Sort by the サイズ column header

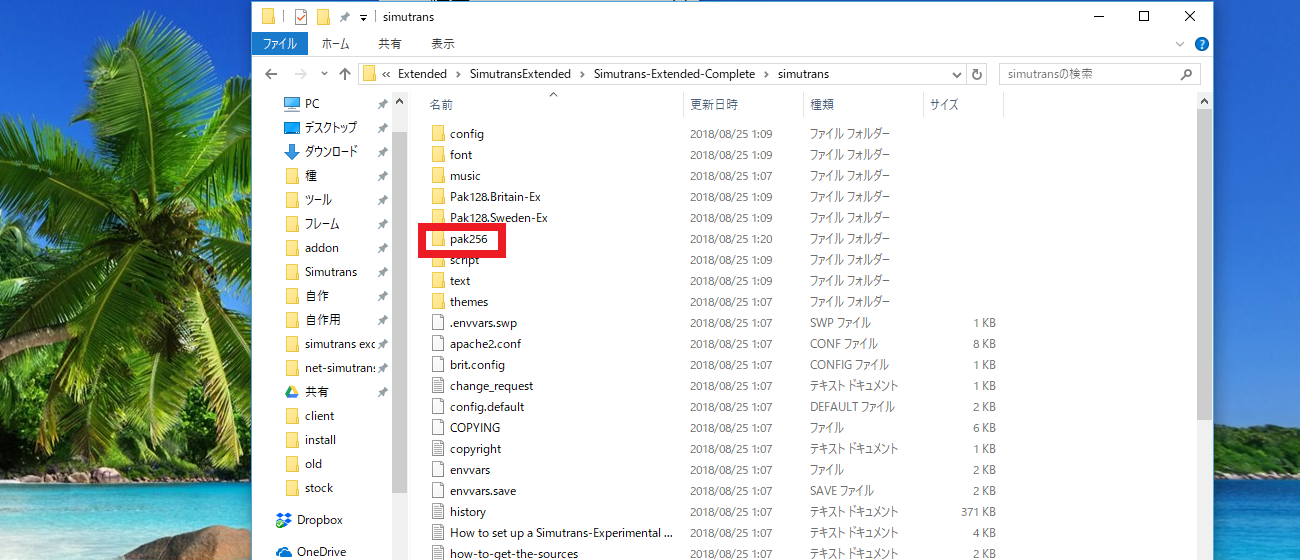coord(944,104)
